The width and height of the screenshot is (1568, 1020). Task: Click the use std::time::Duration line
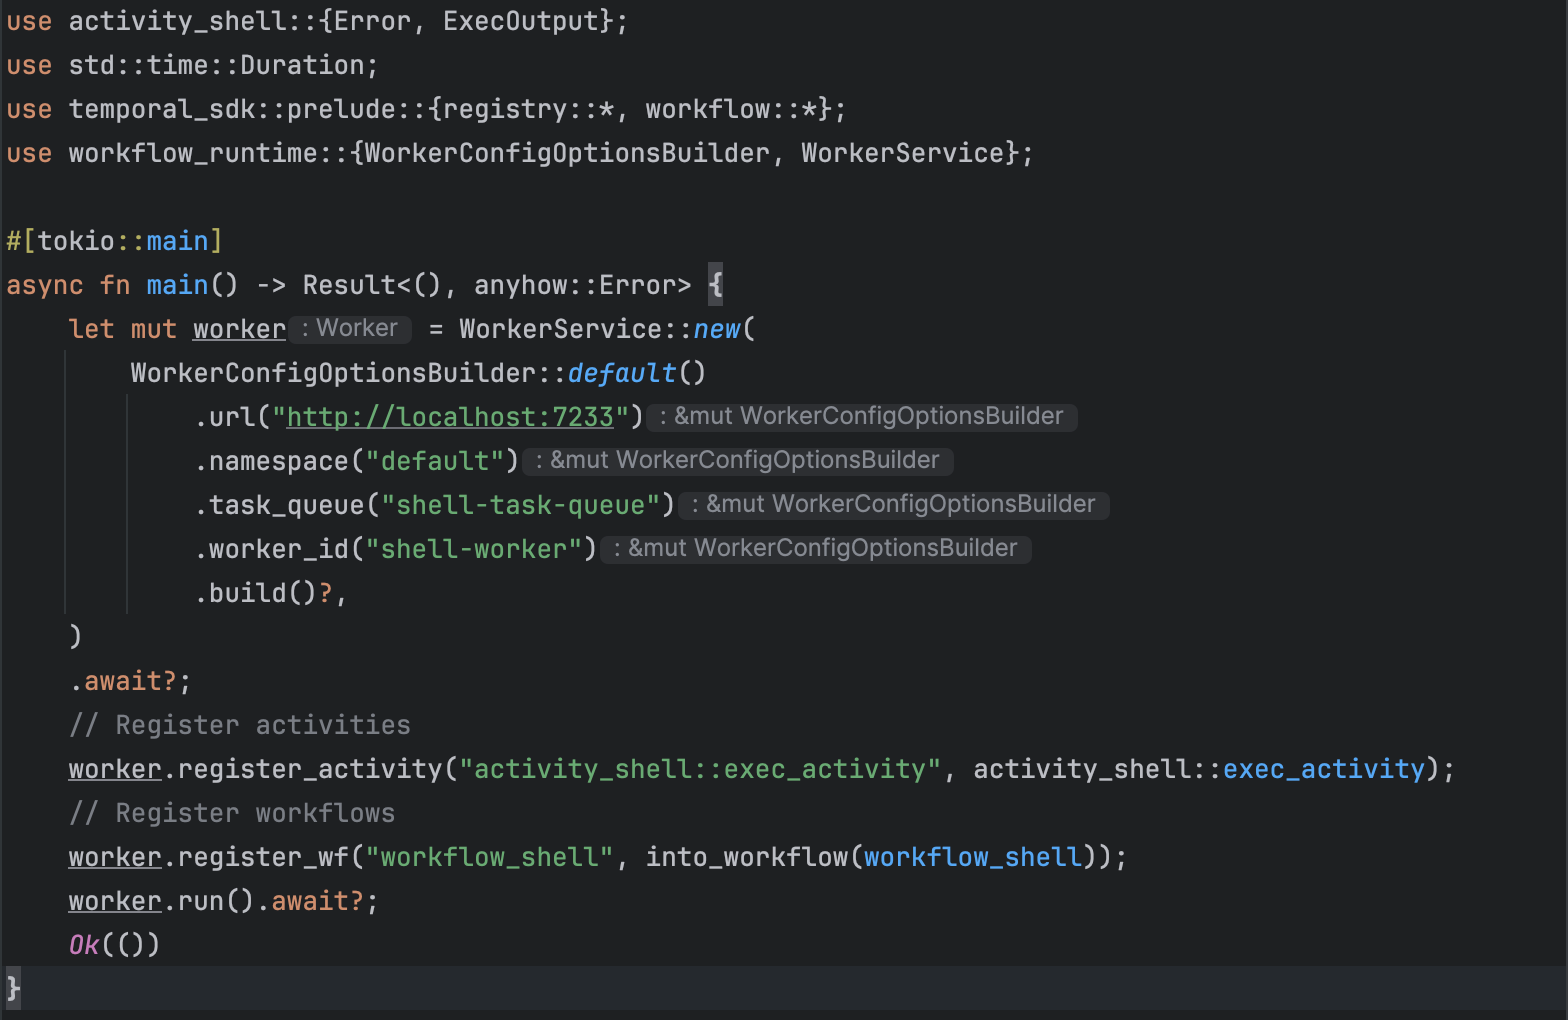pyautogui.click(x=192, y=65)
